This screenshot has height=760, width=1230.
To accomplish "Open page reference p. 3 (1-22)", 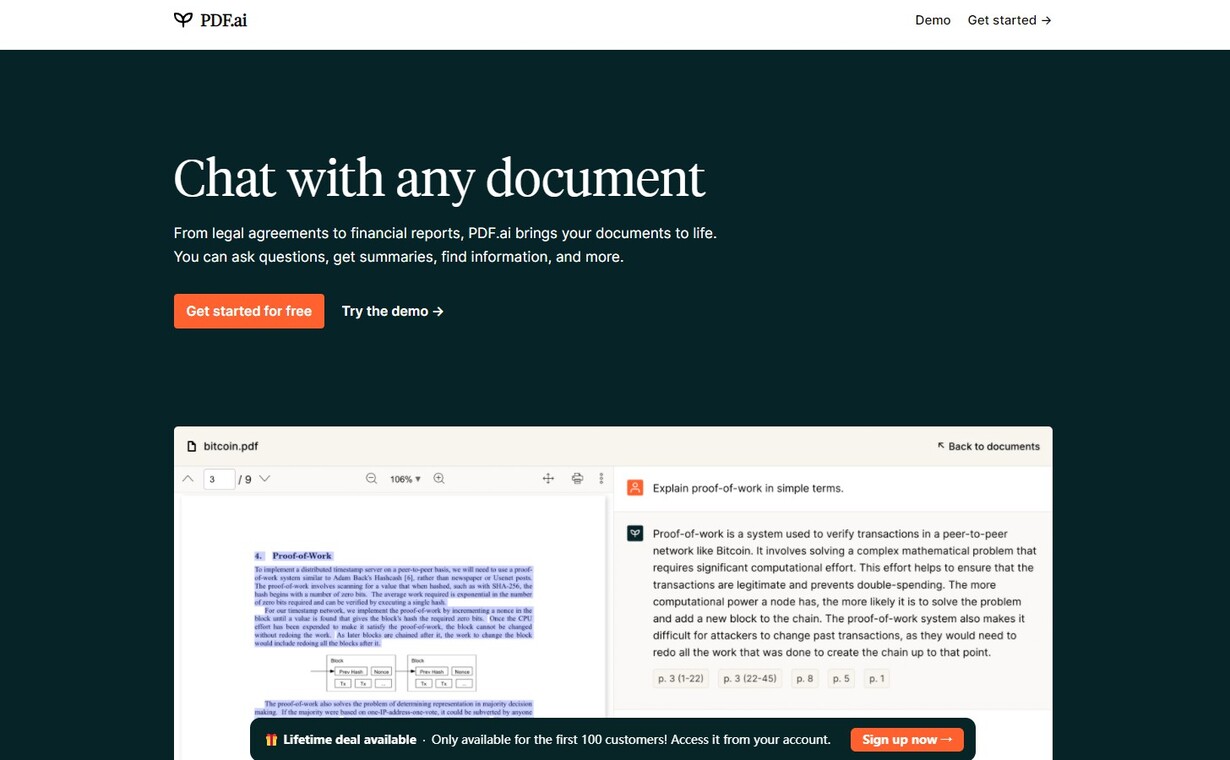I will coord(680,678).
